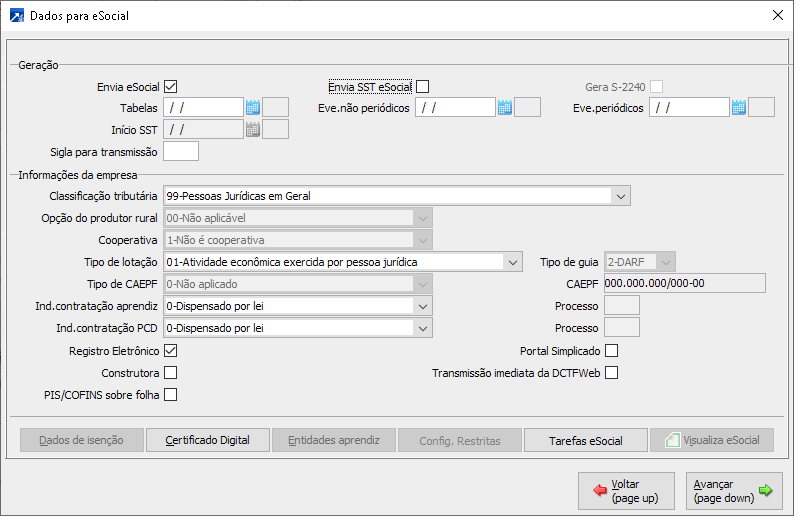Open the Cooperativa combo box
This screenshot has width=808, height=523.
(x=423, y=240)
